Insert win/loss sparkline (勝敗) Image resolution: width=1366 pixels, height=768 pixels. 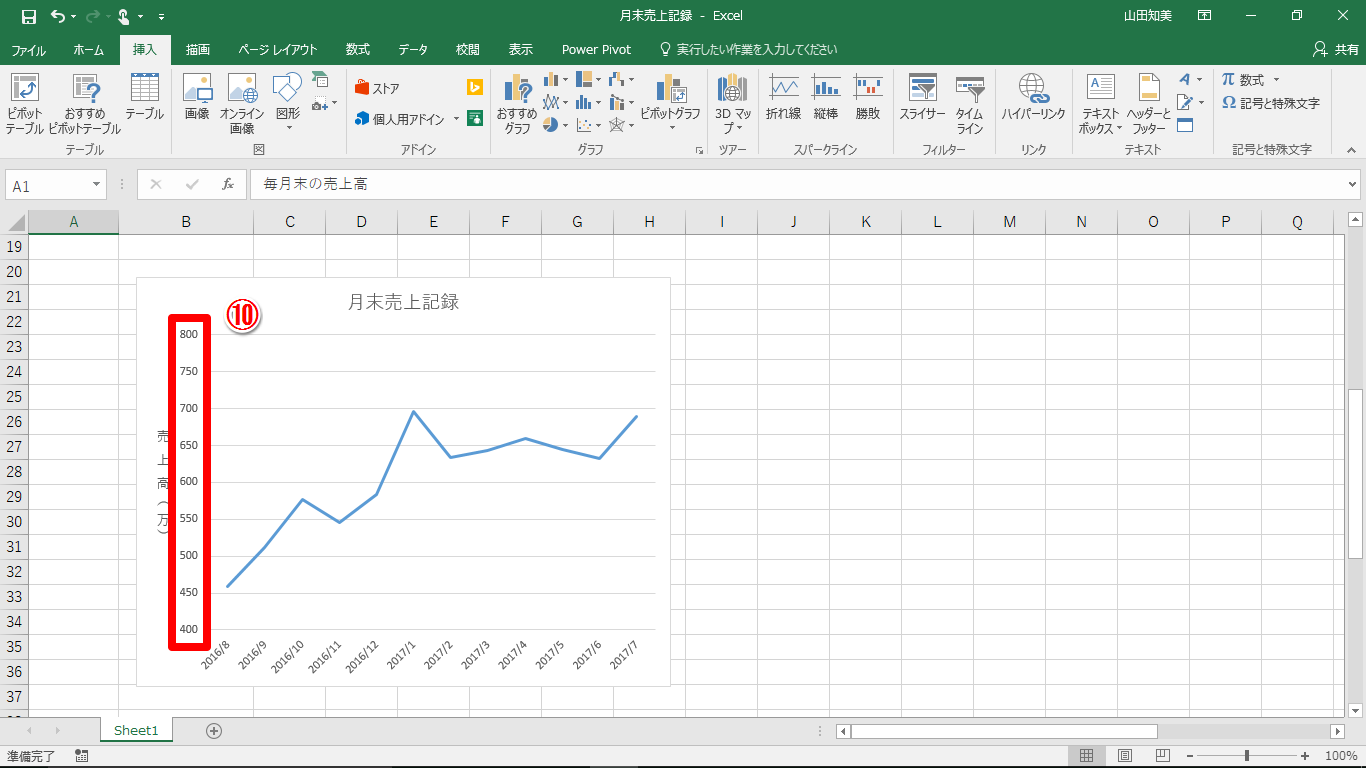(868, 98)
